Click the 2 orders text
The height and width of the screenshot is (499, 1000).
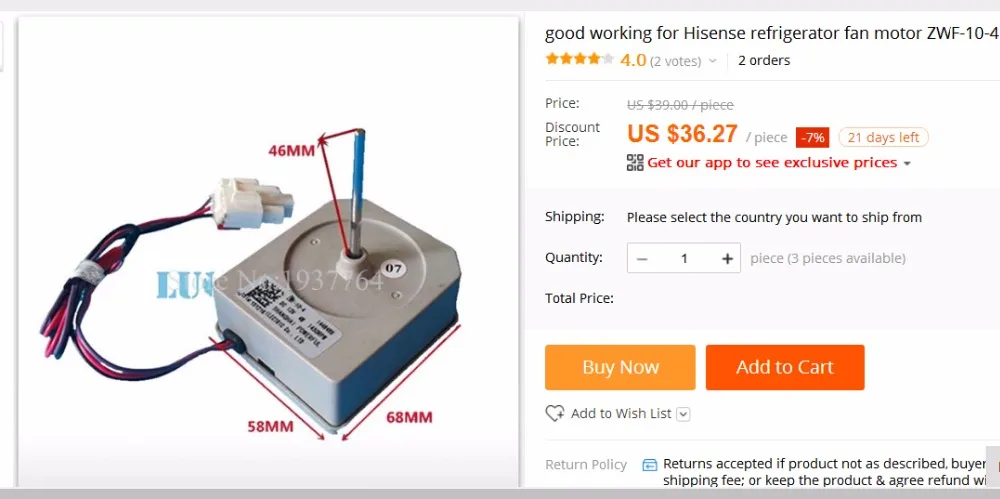[x=764, y=61]
